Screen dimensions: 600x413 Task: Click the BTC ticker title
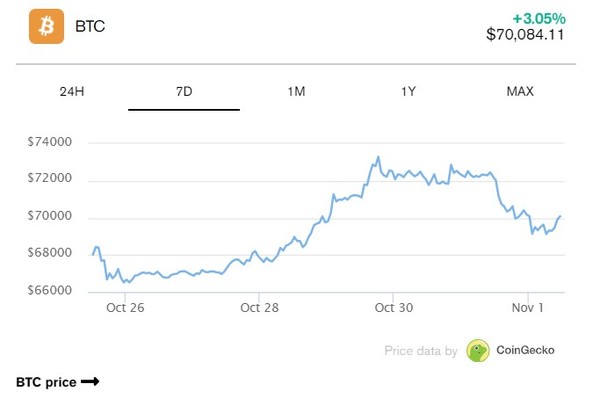pos(90,27)
